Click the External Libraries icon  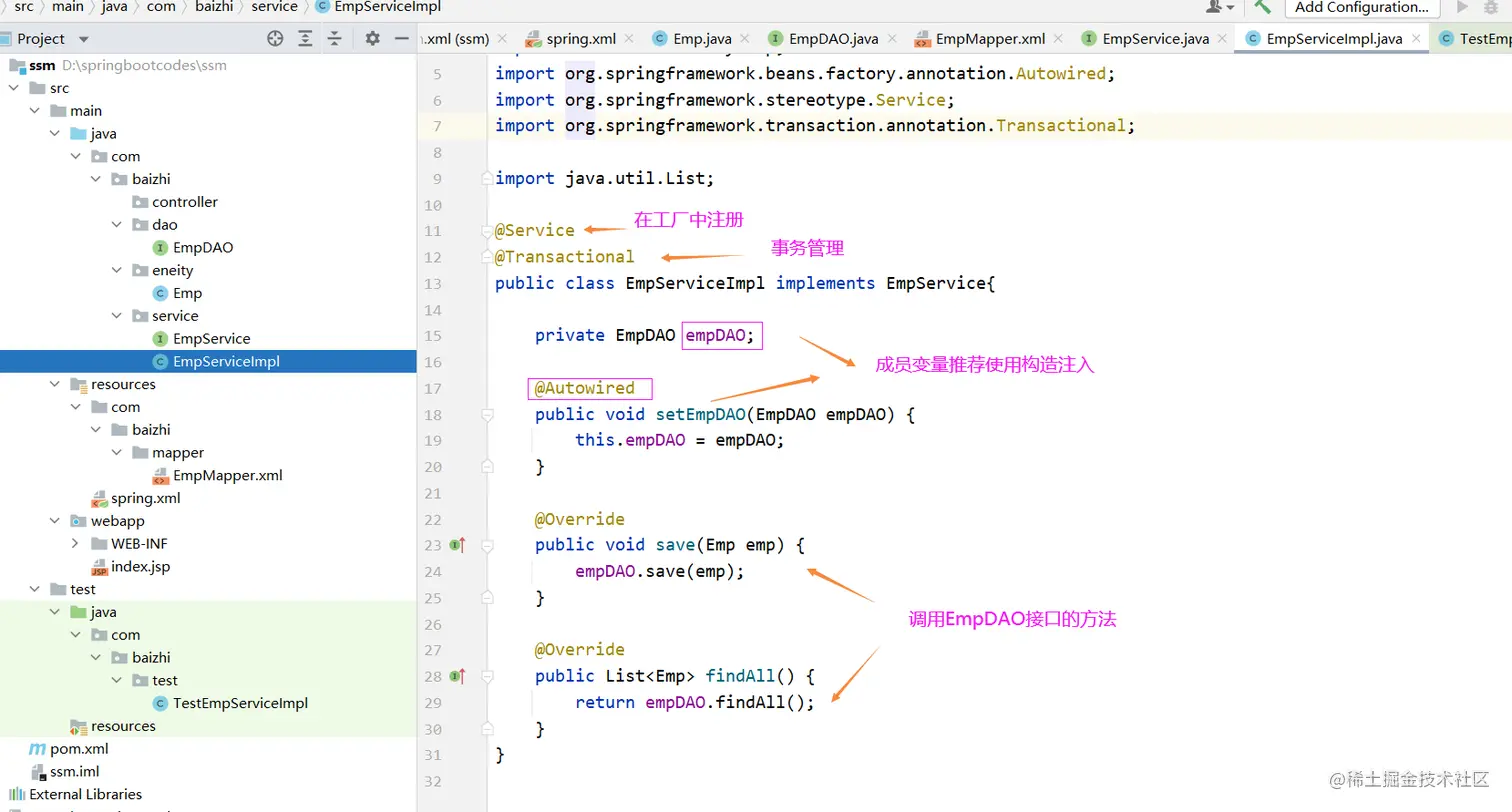[16, 795]
